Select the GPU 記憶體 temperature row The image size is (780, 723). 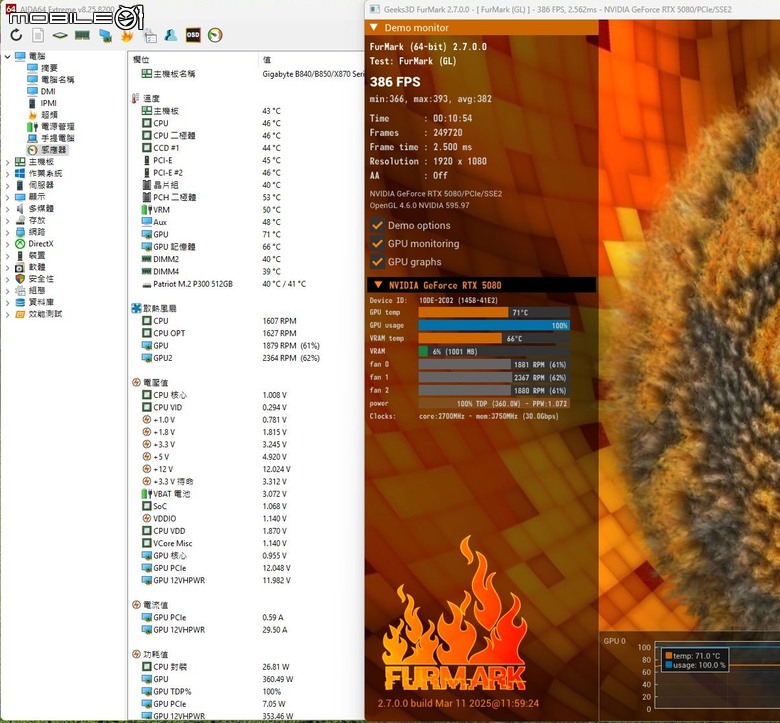click(x=246, y=247)
